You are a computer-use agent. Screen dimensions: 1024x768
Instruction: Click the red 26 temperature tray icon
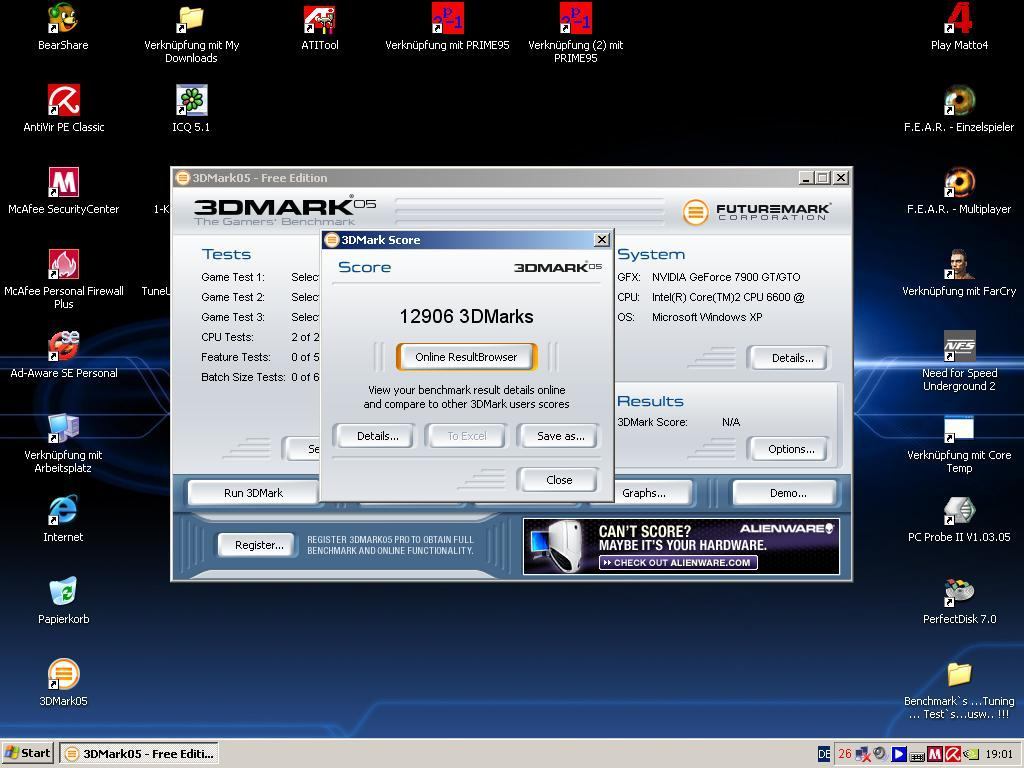(x=844, y=754)
